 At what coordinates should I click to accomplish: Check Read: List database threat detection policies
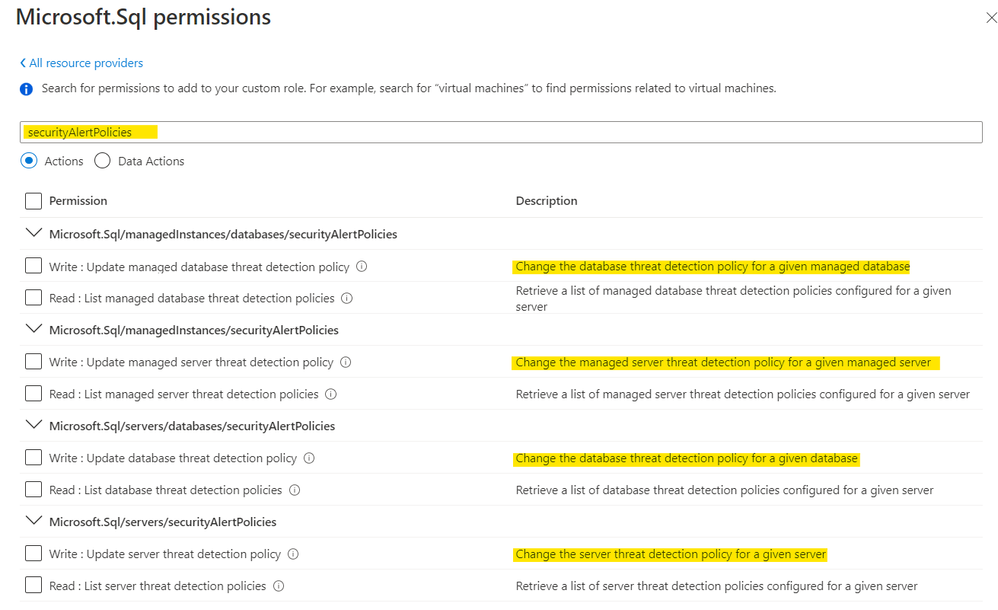[x=34, y=489]
